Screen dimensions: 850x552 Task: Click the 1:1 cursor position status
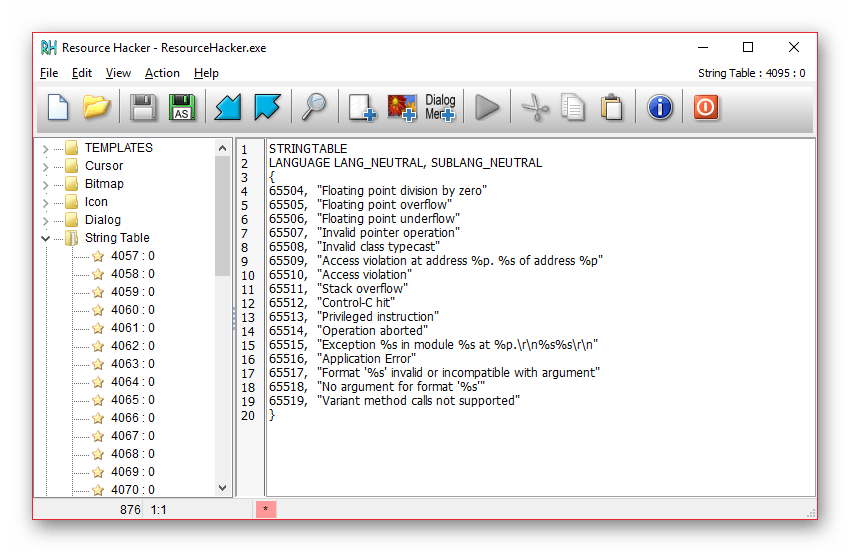pos(158,510)
